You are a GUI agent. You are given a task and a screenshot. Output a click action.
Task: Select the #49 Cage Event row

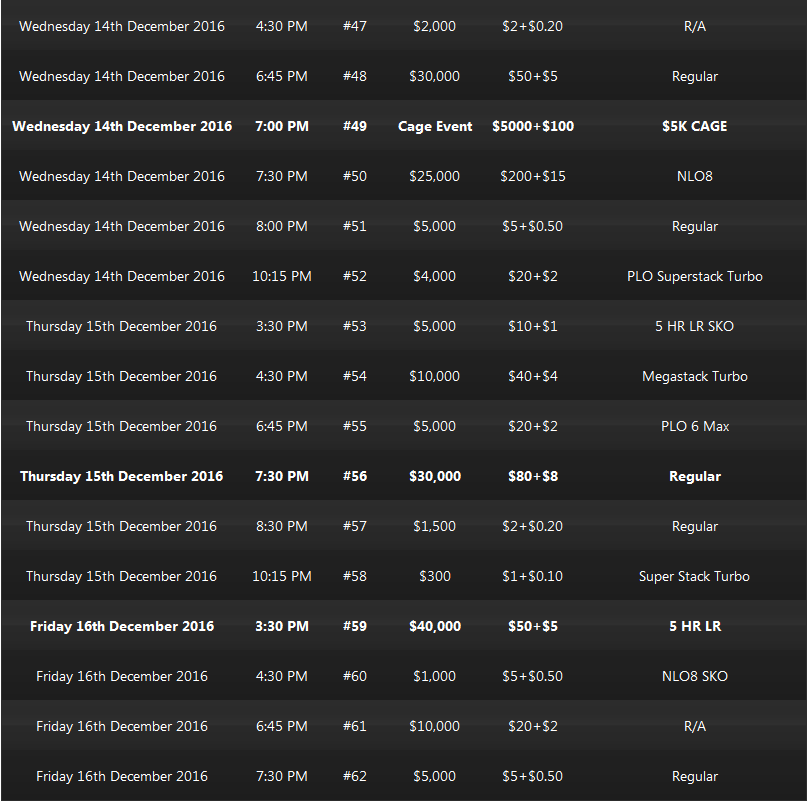tap(404, 126)
